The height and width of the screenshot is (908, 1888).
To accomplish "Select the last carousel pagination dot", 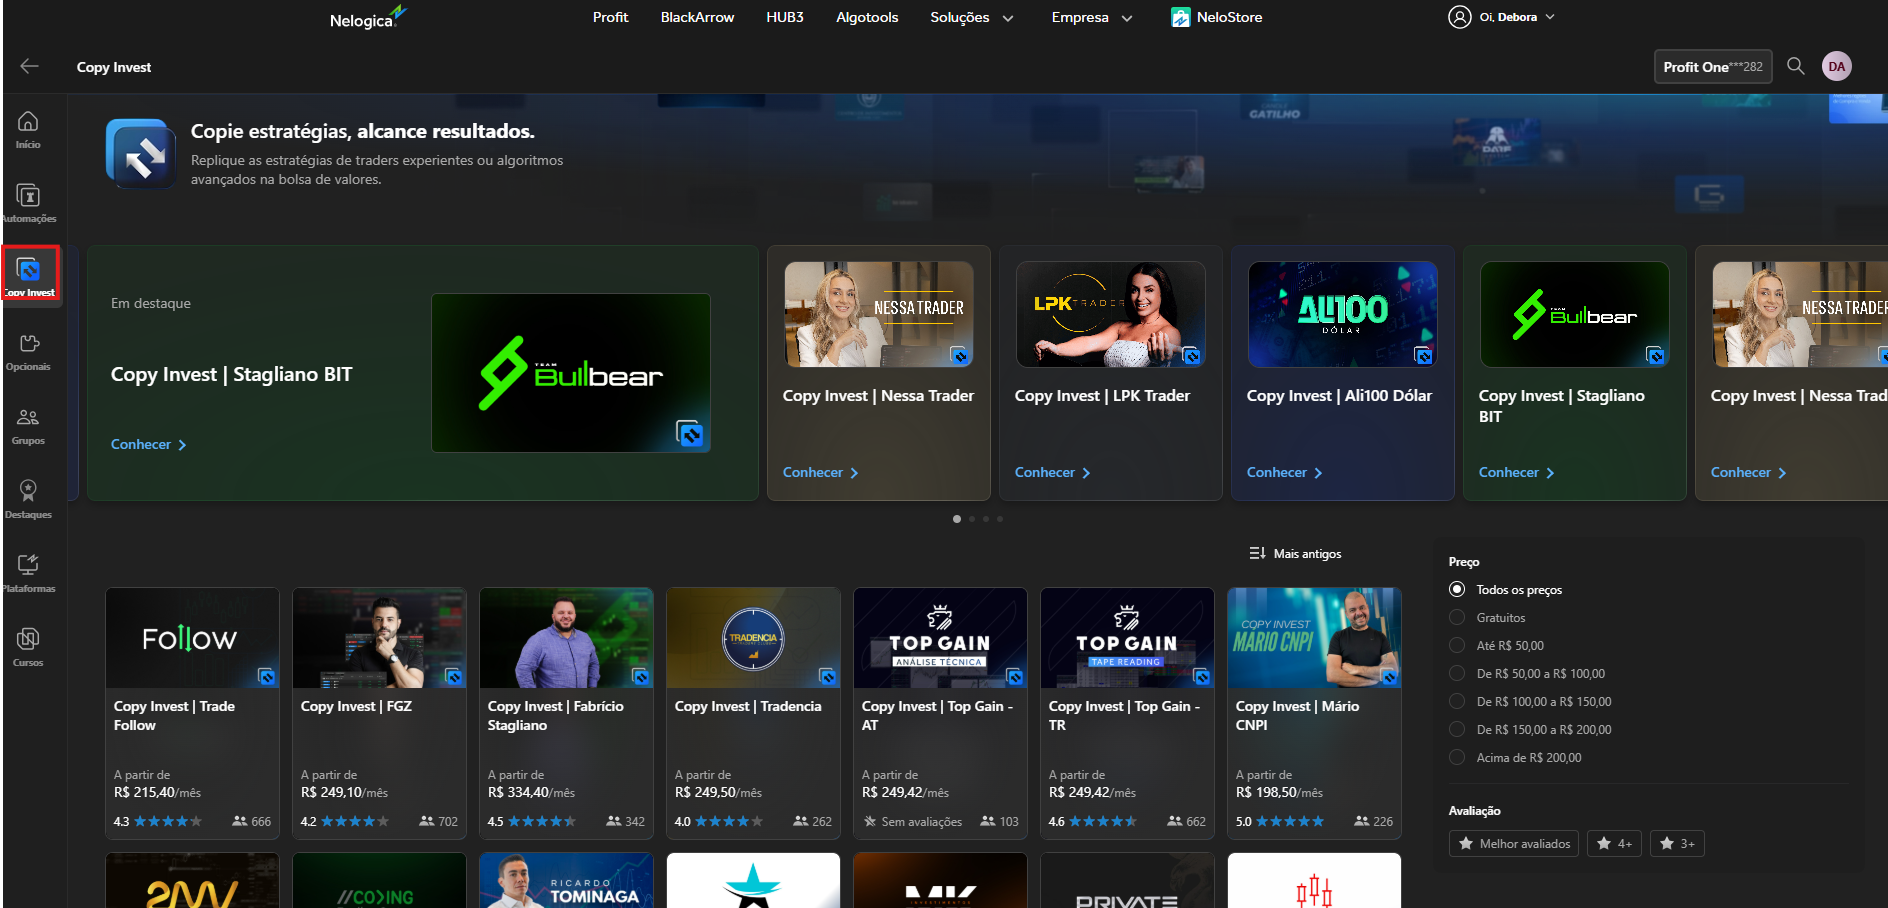I will click(x=999, y=519).
